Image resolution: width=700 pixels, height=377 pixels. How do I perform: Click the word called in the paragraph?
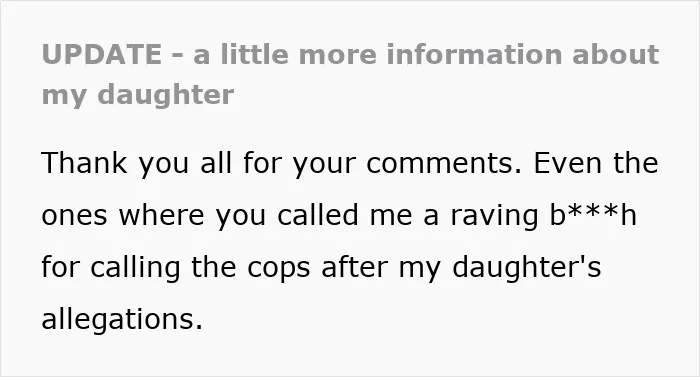coord(318,215)
